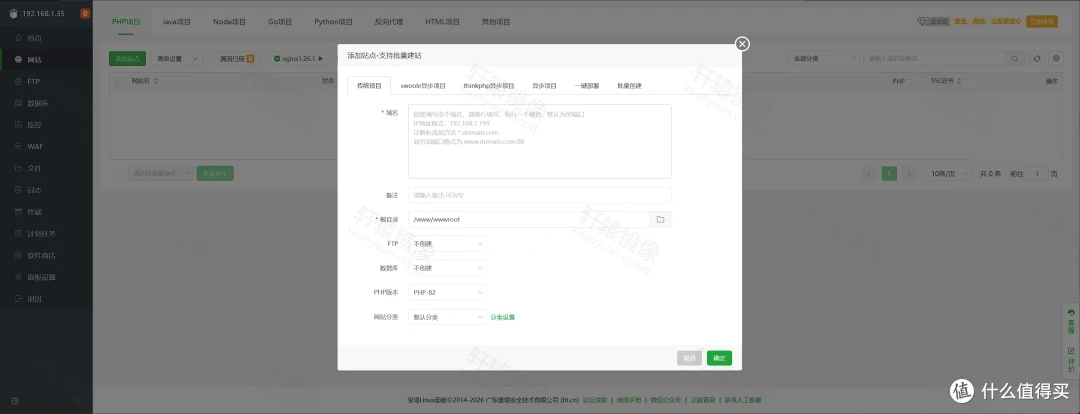Sort by the 网站名 column header
The width and height of the screenshot is (1080, 414).
click(x=145, y=81)
